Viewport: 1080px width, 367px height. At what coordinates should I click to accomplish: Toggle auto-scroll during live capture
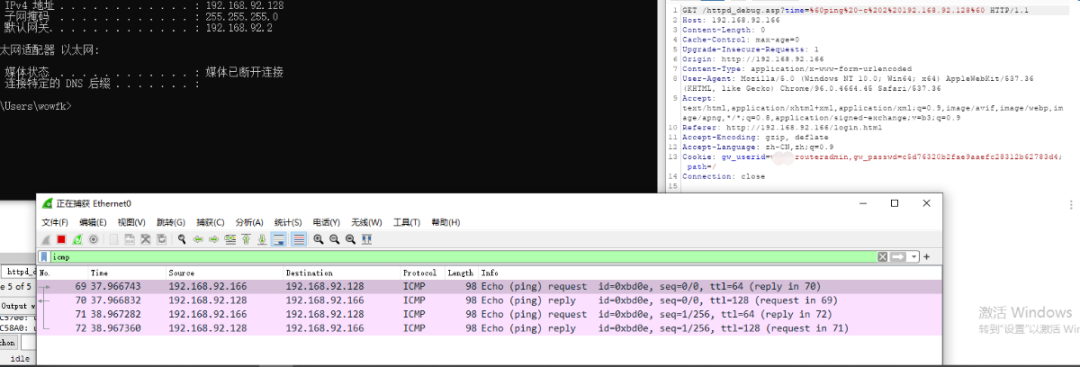[x=279, y=240]
